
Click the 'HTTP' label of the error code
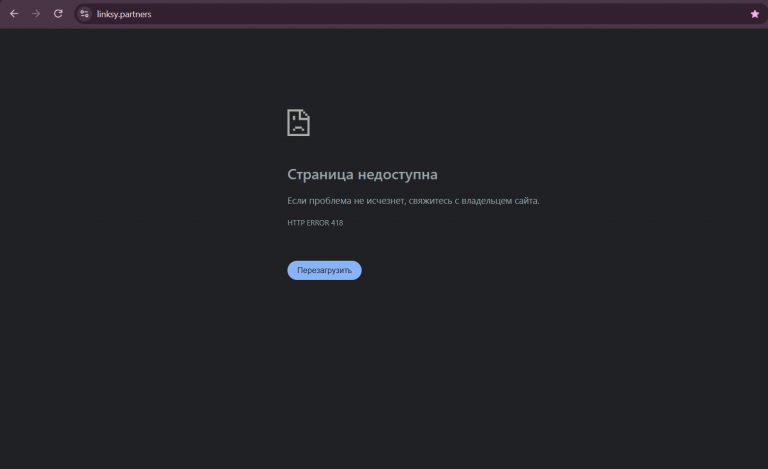(296, 223)
